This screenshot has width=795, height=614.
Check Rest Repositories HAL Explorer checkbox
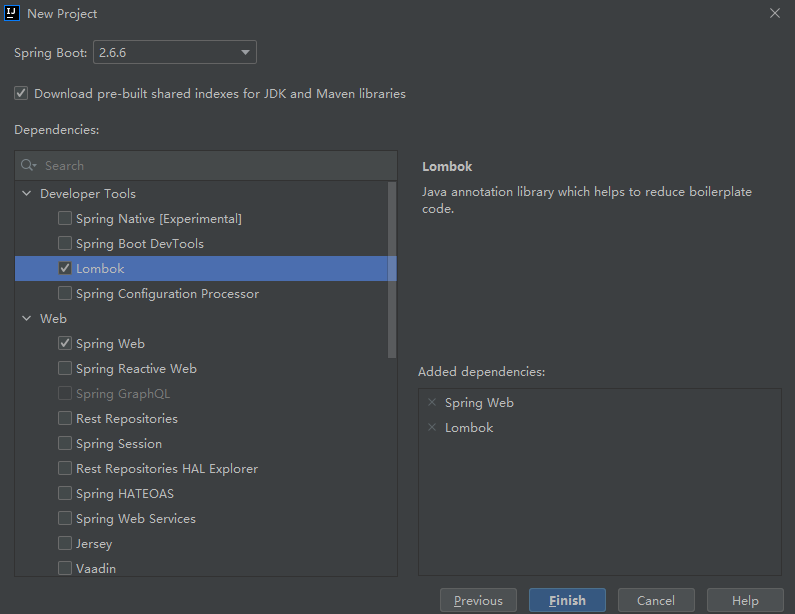click(65, 468)
